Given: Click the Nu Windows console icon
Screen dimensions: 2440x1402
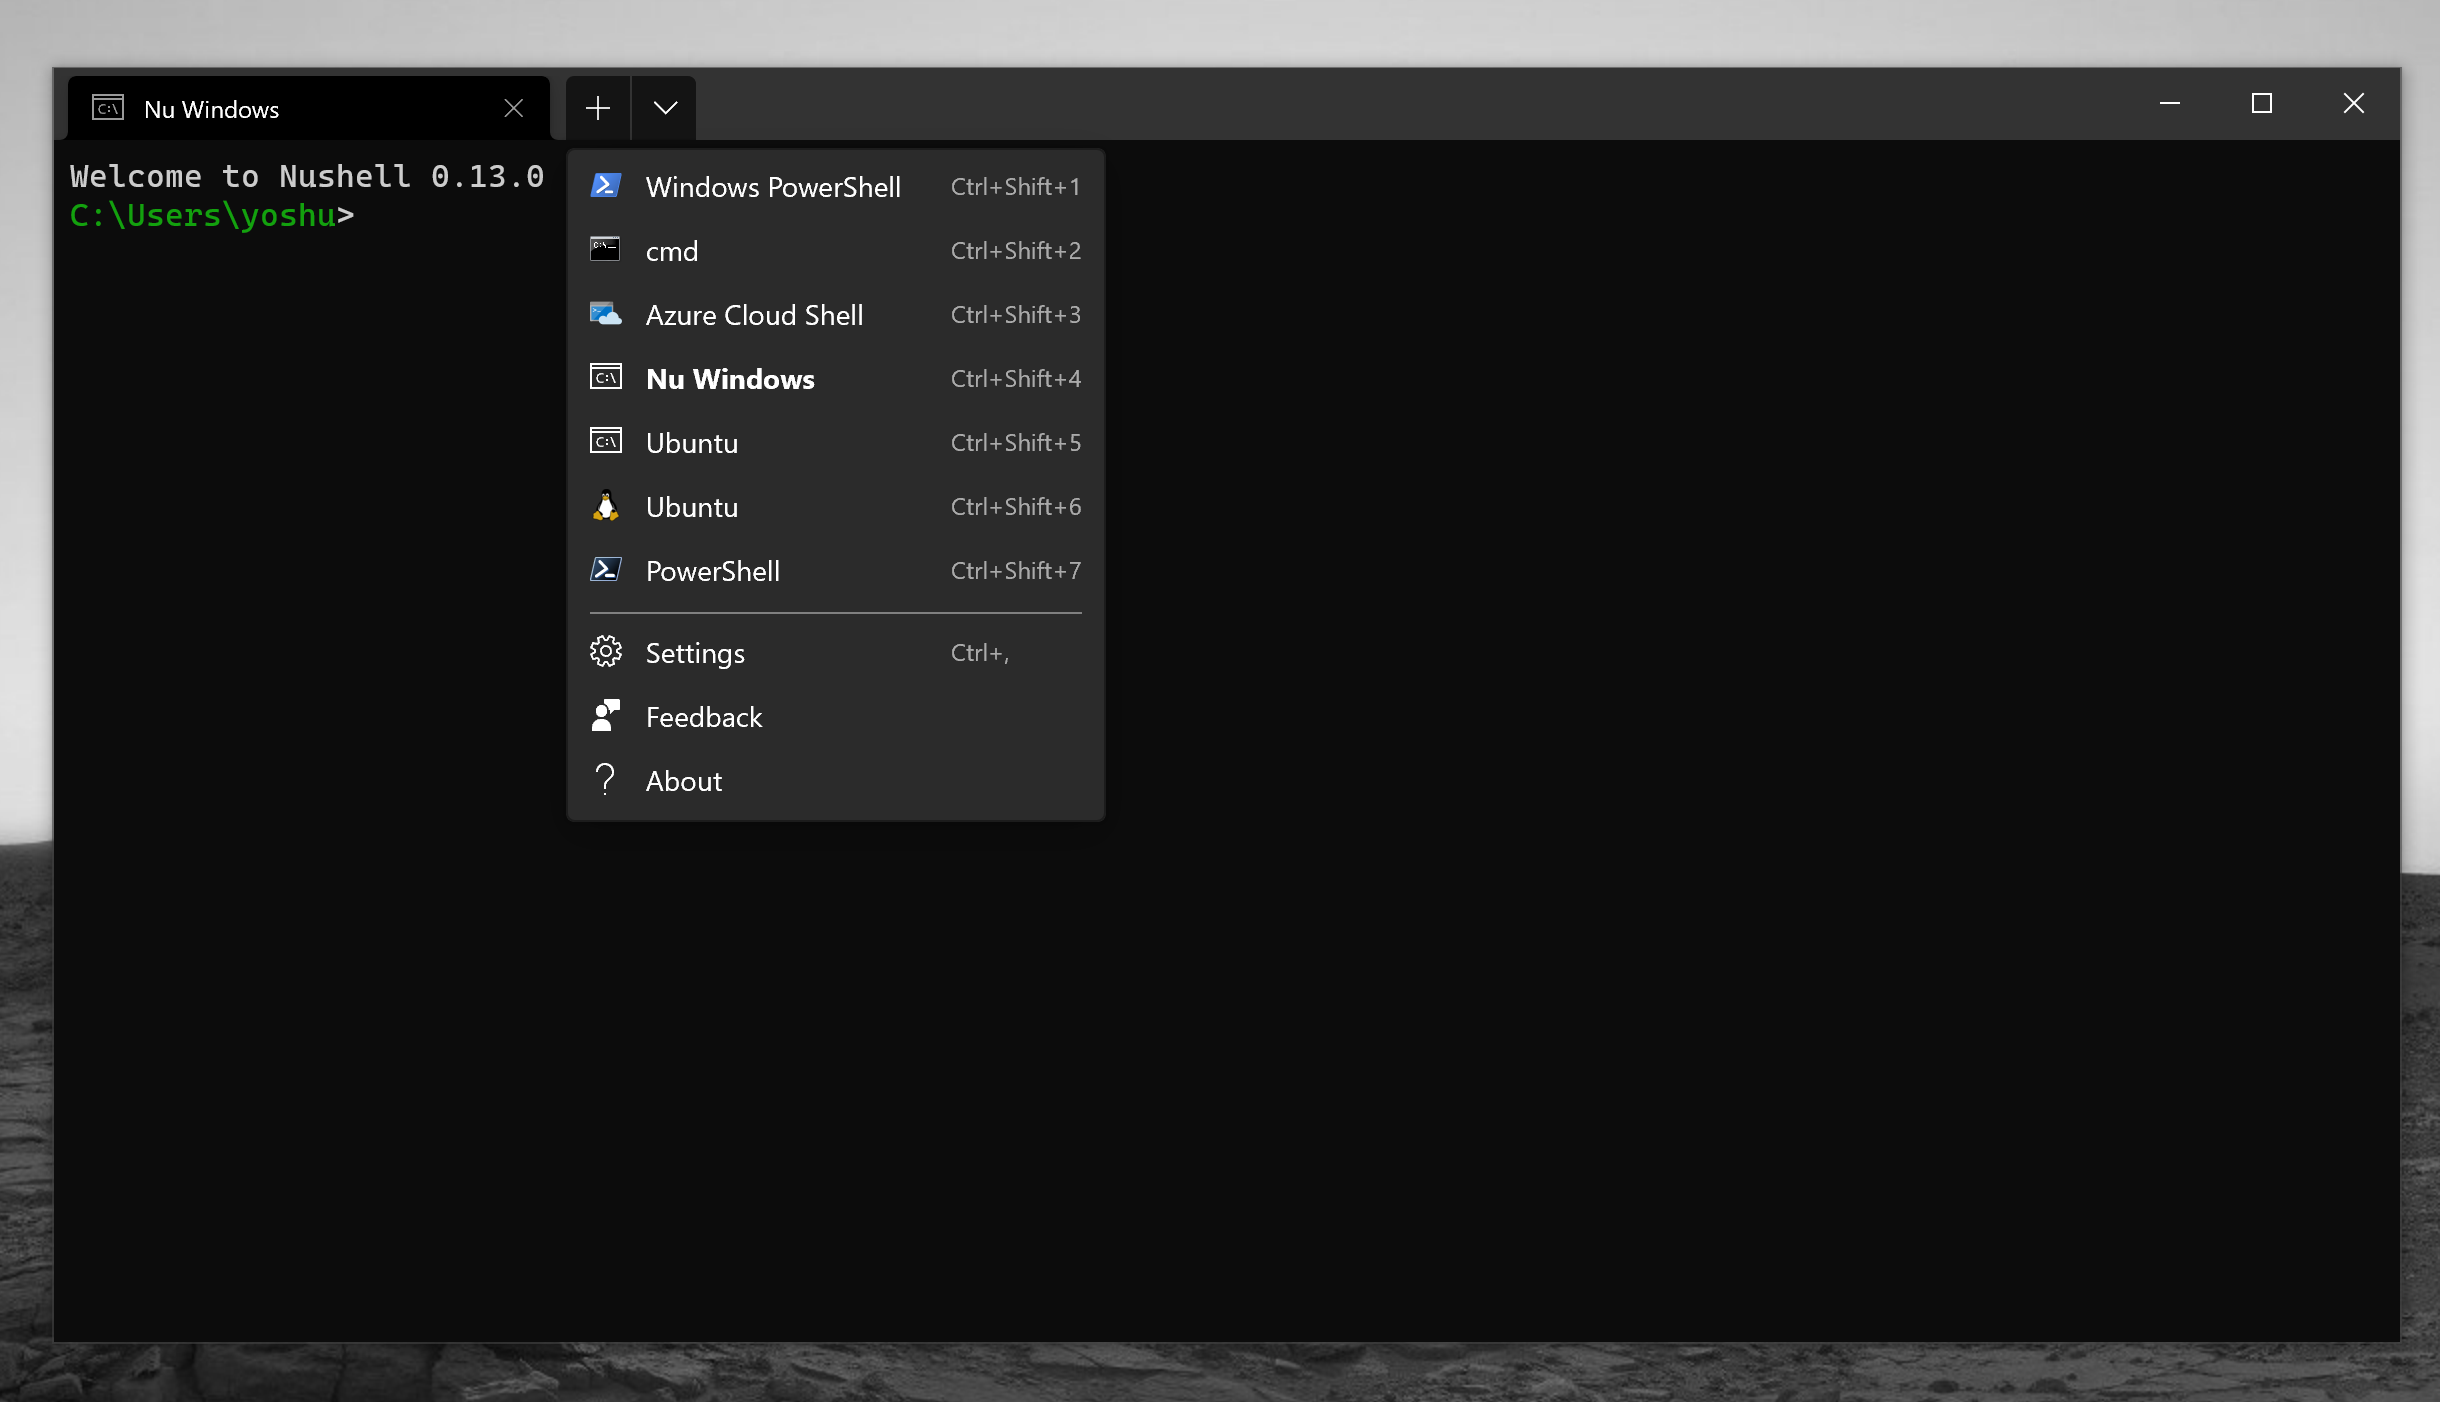Looking at the screenshot, I should (x=605, y=378).
